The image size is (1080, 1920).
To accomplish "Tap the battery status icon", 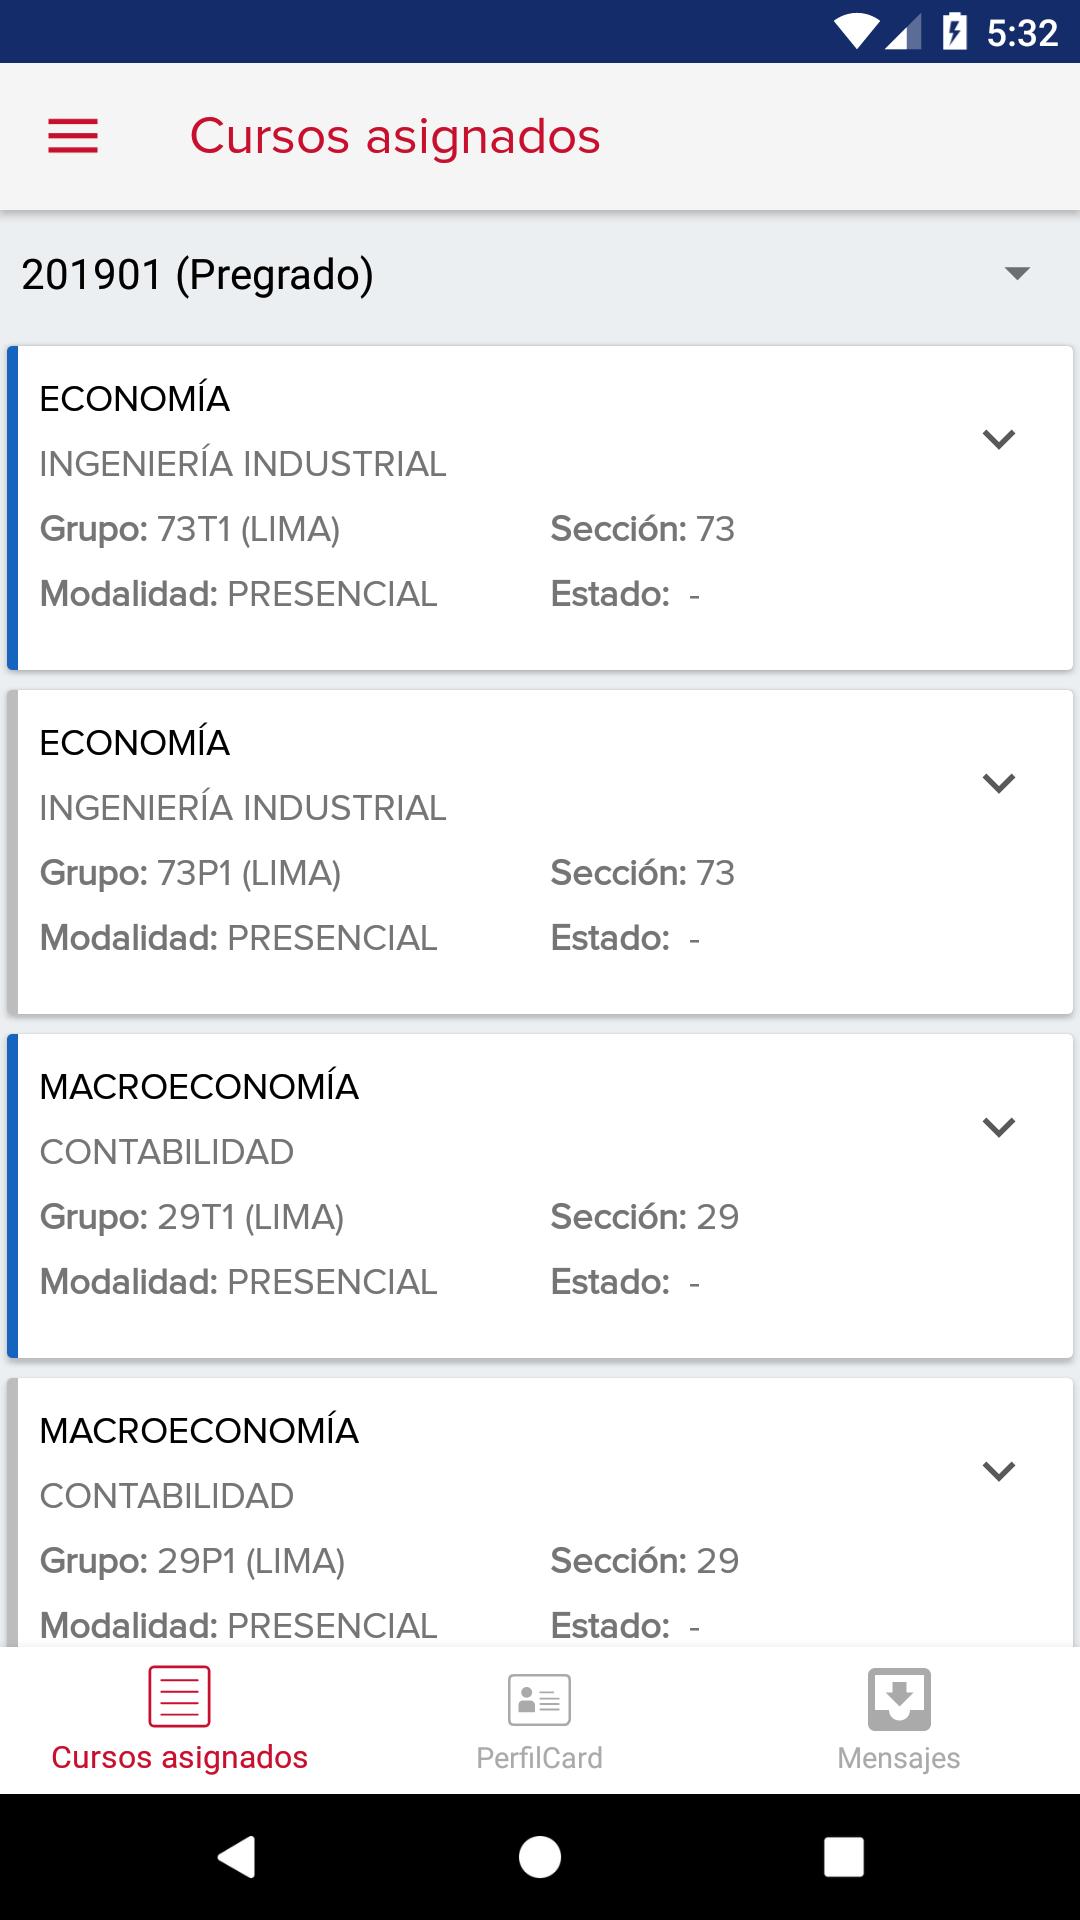I will (955, 32).
